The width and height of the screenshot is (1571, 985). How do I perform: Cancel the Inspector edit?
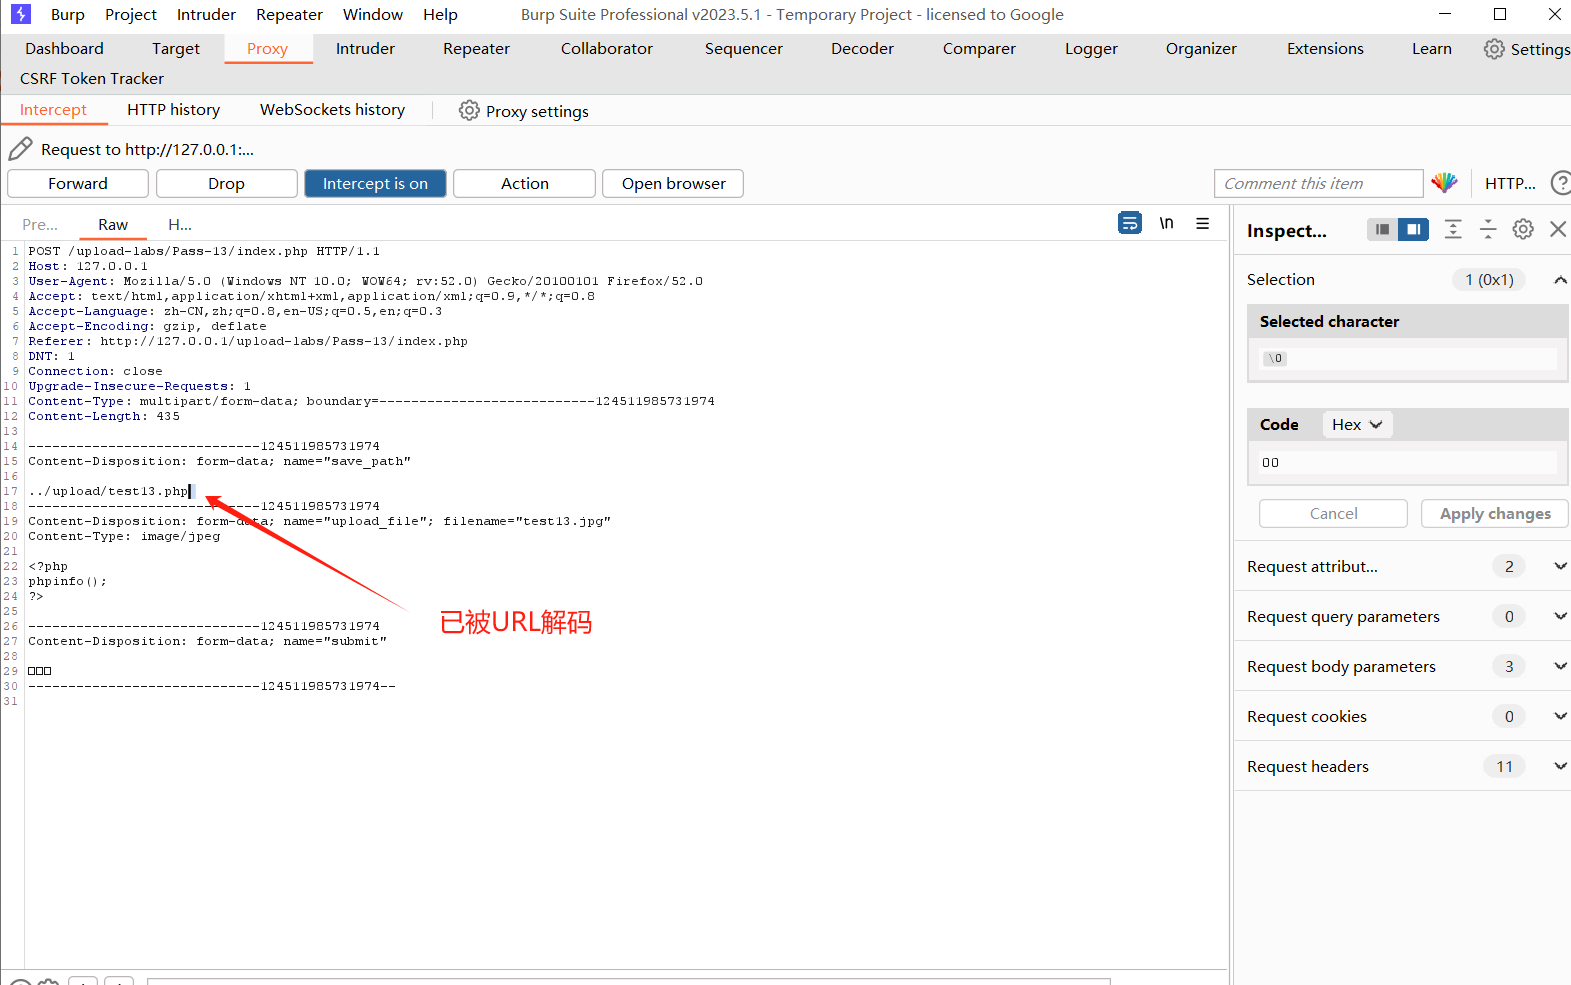[1333, 514]
